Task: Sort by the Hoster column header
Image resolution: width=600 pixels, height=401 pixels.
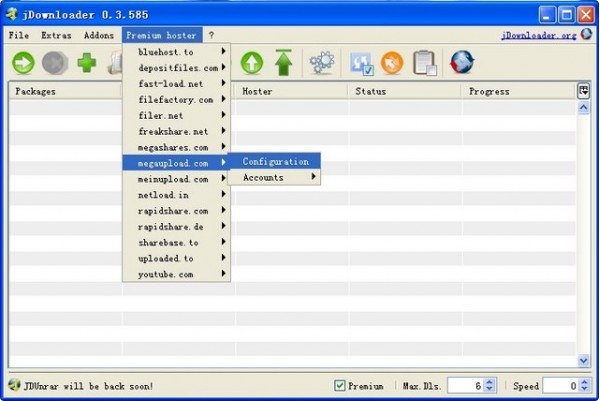Action: [x=291, y=91]
